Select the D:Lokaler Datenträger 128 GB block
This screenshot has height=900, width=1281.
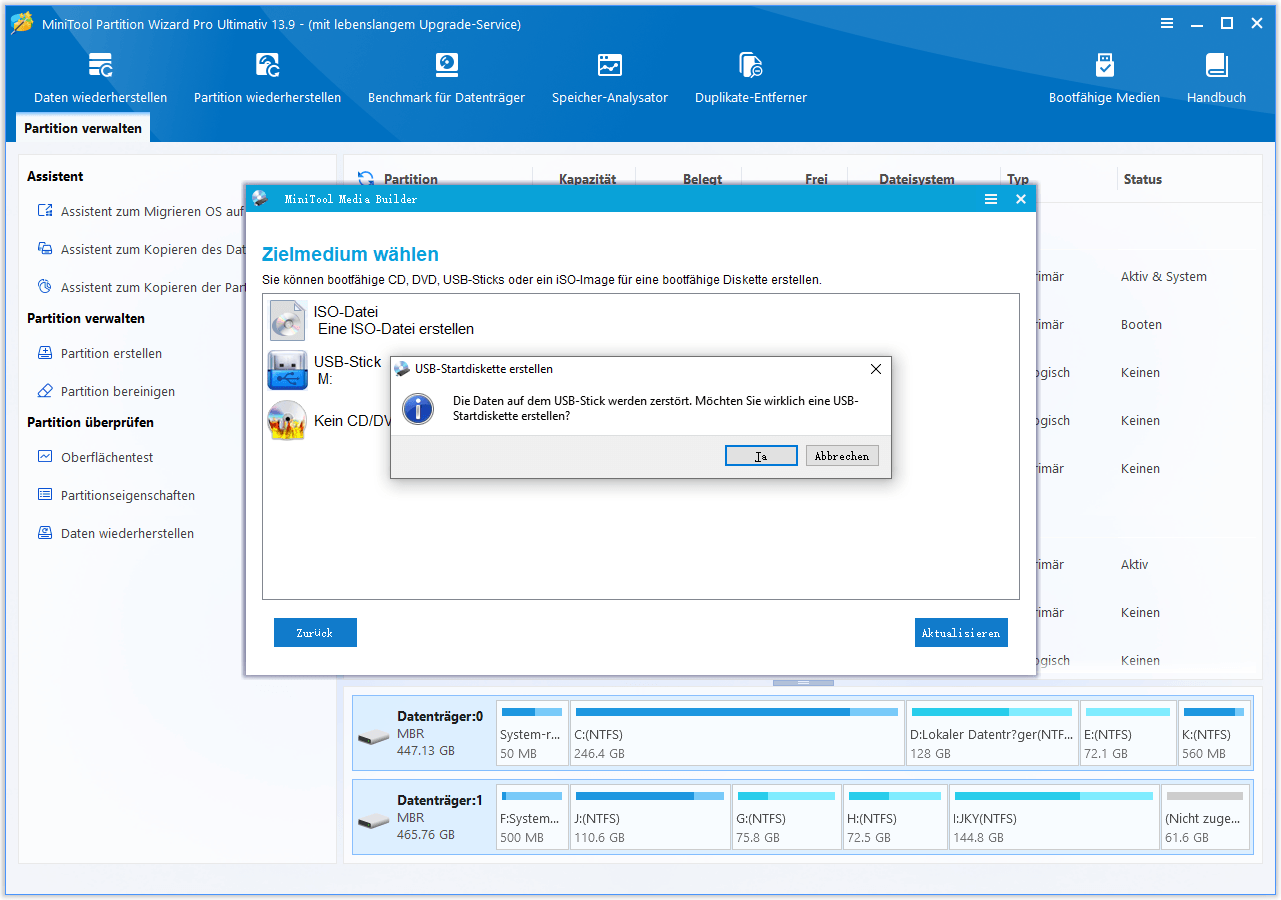tap(992, 733)
